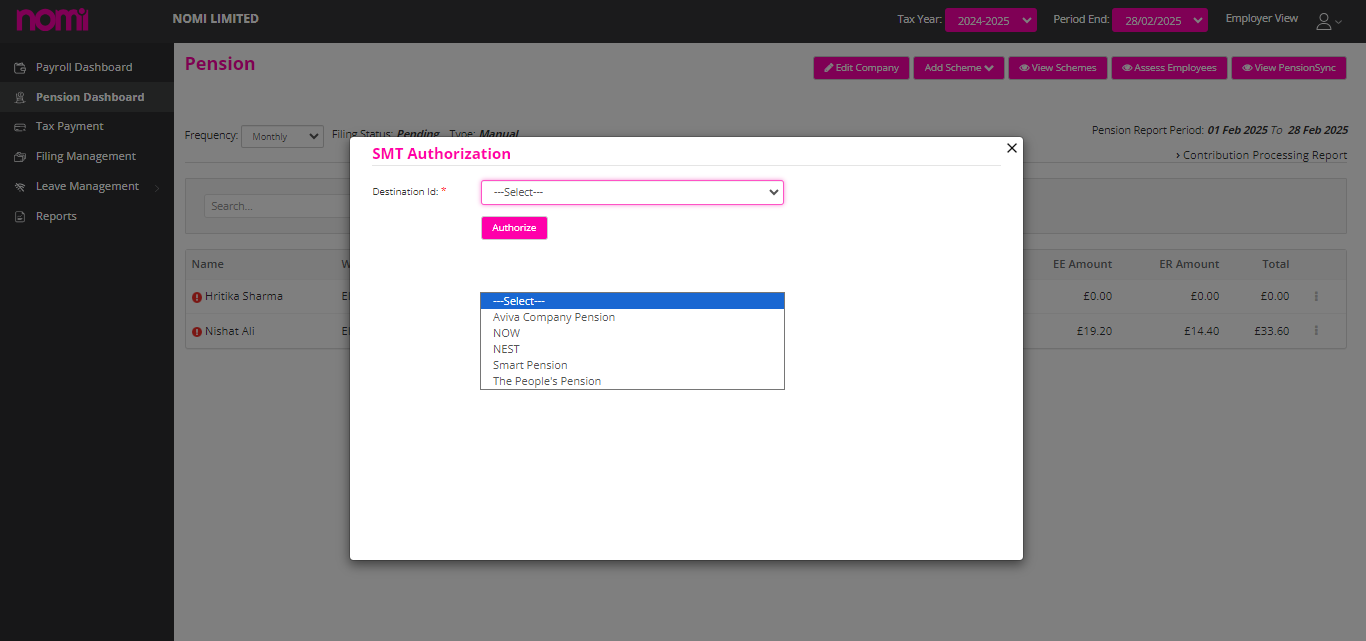The height and width of the screenshot is (641, 1366).
Task: Click the Total column header
Action: pos(1275,265)
